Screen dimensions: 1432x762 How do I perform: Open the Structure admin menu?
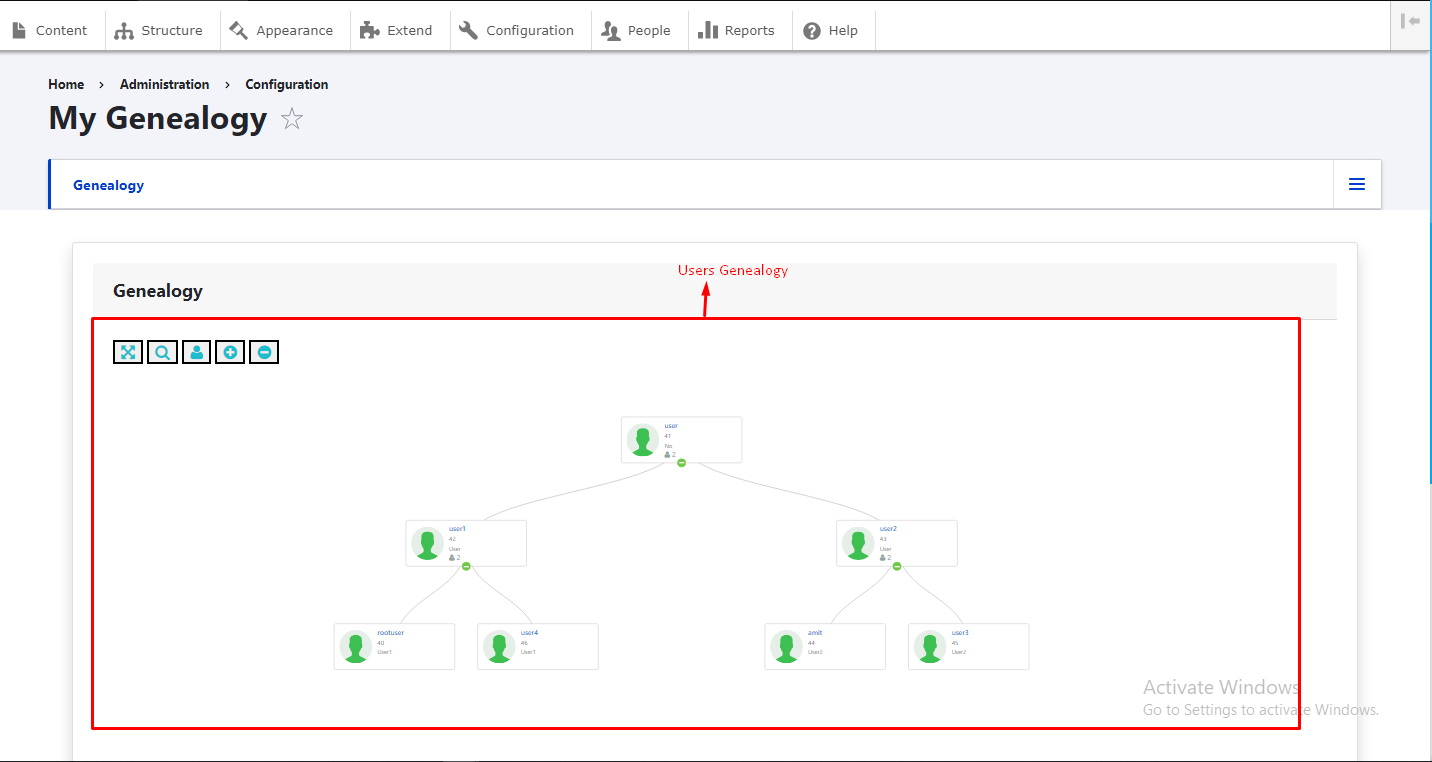pos(159,31)
